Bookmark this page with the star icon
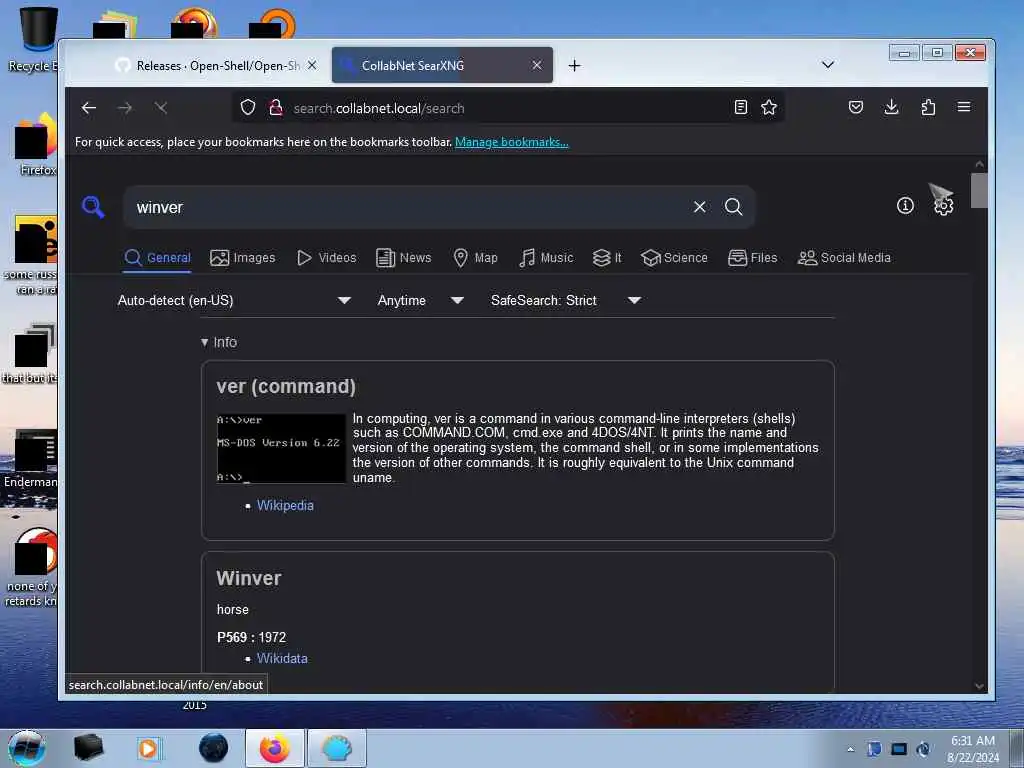The height and width of the screenshot is (768, 1024). click(x=769, y=107)
